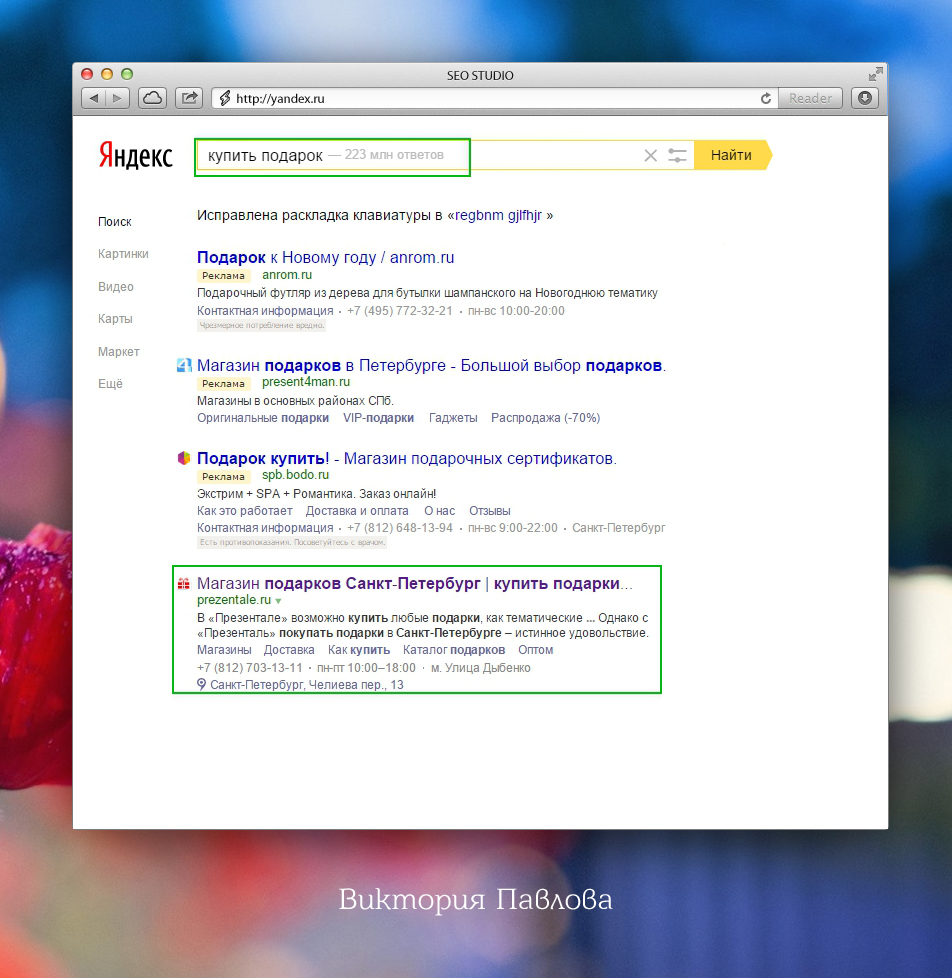Open Доставка sitelink under prezentale.ru

pyautogui.click(x=289, y=650)
